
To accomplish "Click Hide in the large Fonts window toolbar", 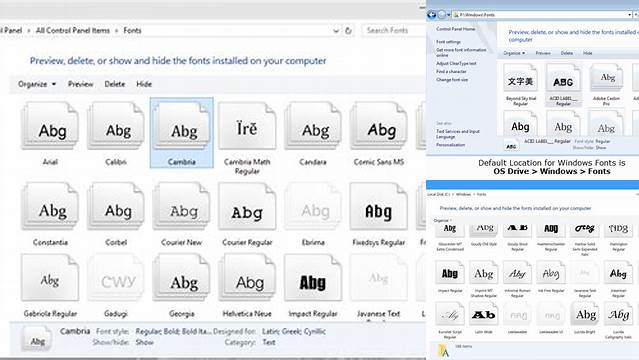I will click(x=144, y=84).
